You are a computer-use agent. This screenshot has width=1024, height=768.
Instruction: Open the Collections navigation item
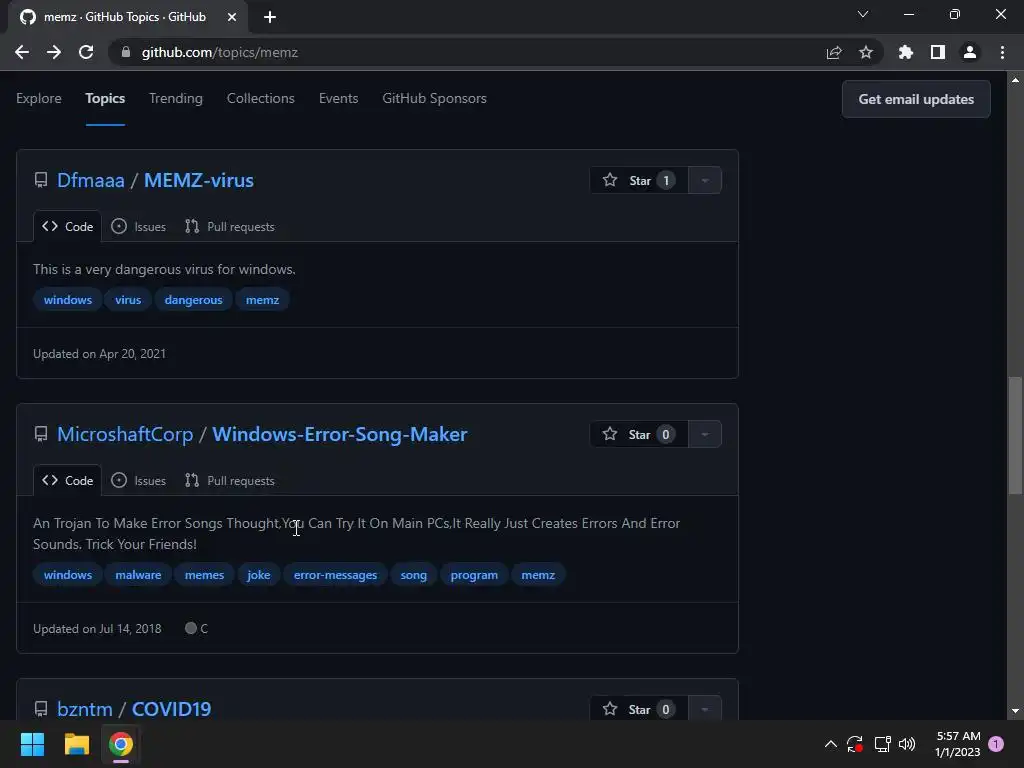261,99
